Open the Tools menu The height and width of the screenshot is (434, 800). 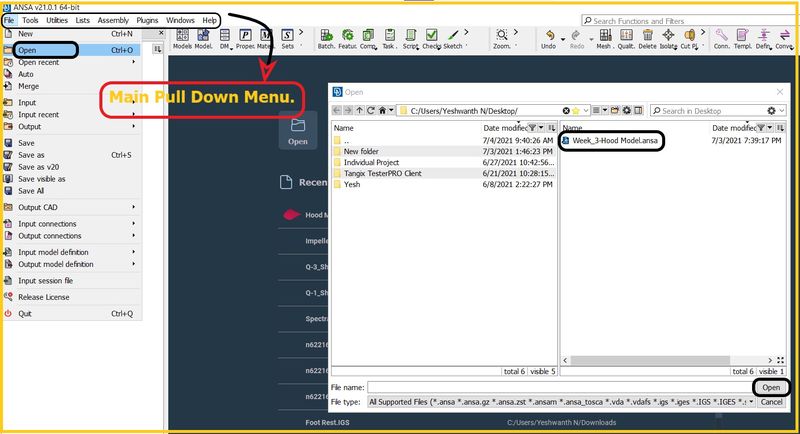pyautogui.click(x=30, y=20)
